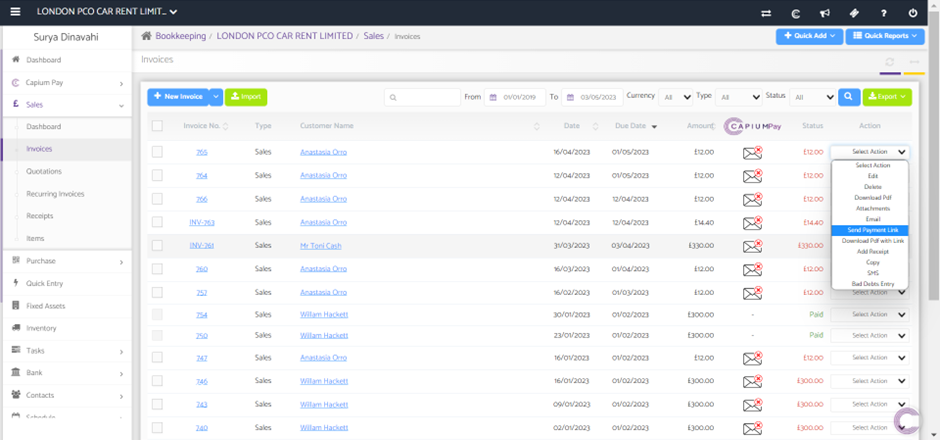Open invoice number 765 link
The height and width of the screenshot is (440, 940).
pos(201,152)
